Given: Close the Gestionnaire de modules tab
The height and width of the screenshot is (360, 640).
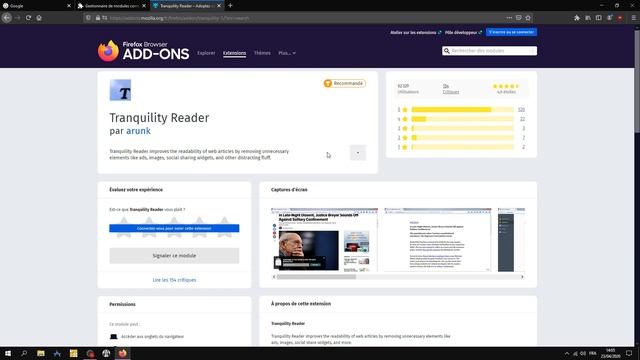Looking at the screenshot, I should [144, 6].
